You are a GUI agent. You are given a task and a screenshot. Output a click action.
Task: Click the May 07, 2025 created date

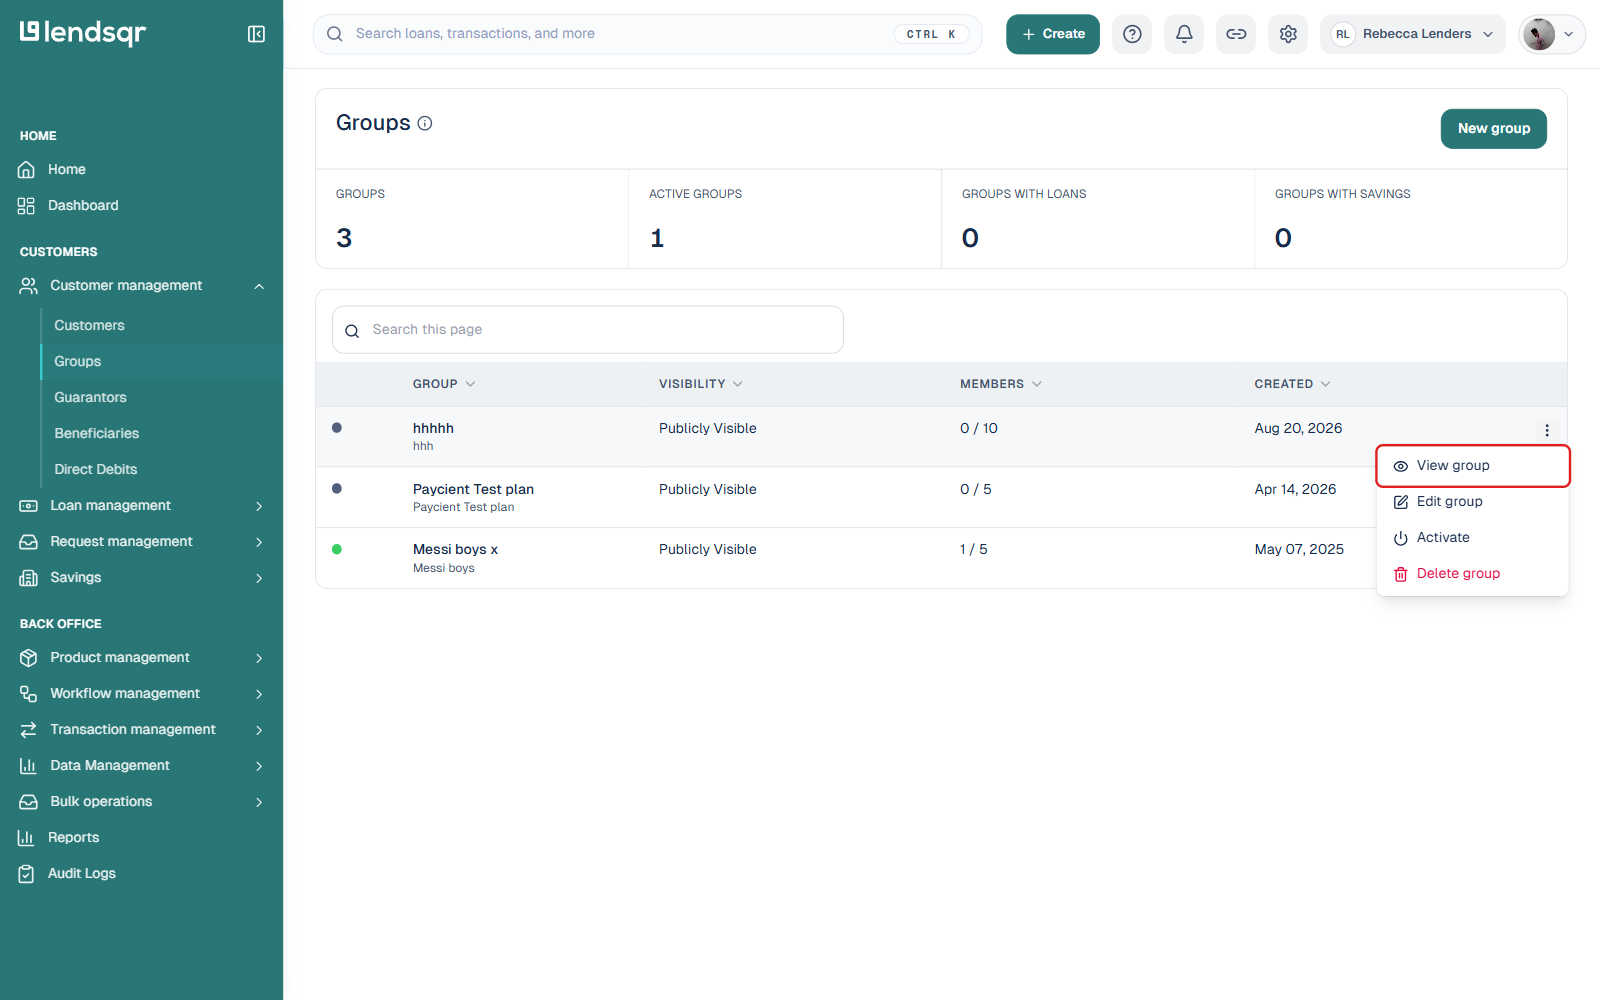(1299, 550)
